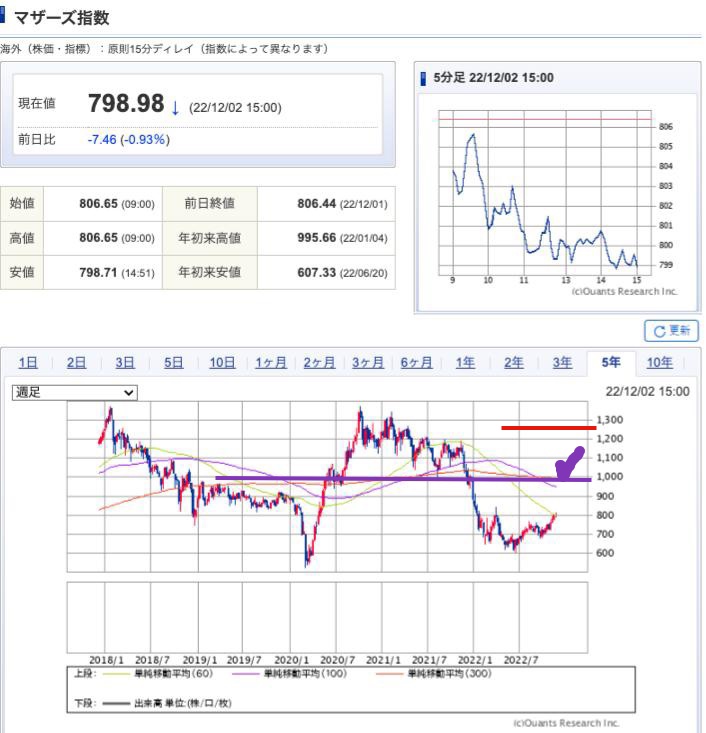Click the 更新 refresh button
The width and height of the screenshot is (706, 733).
[x=671, y=331]
